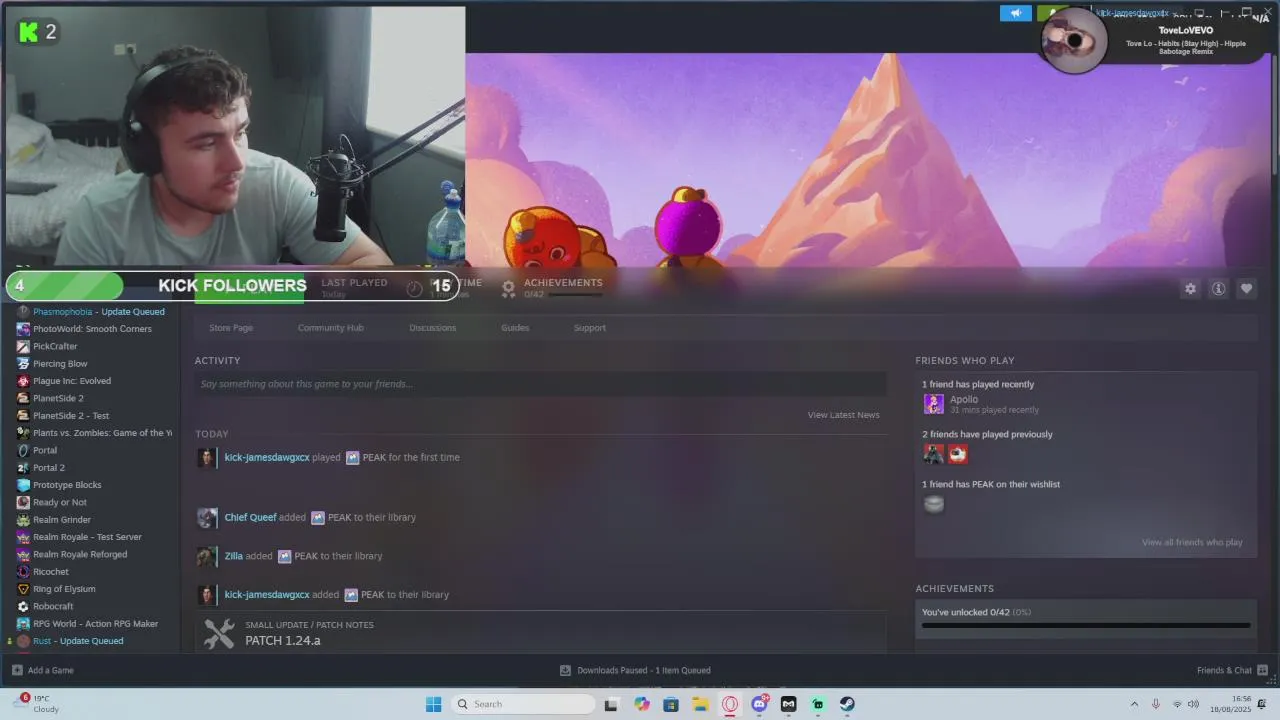The height and width of the screenshot is (720, 1280).
Task: Click the Plague Inc: Evolved icon
Action: (x=23, y=381)
